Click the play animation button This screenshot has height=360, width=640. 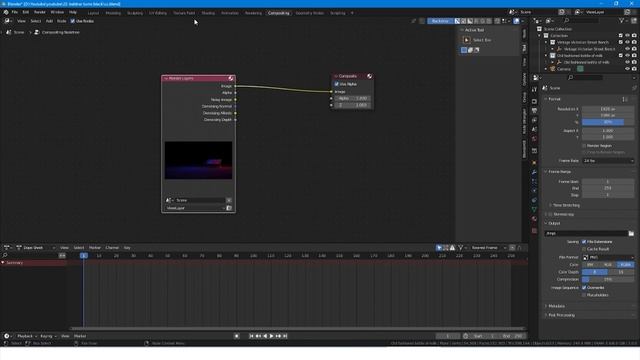point(271,336)
